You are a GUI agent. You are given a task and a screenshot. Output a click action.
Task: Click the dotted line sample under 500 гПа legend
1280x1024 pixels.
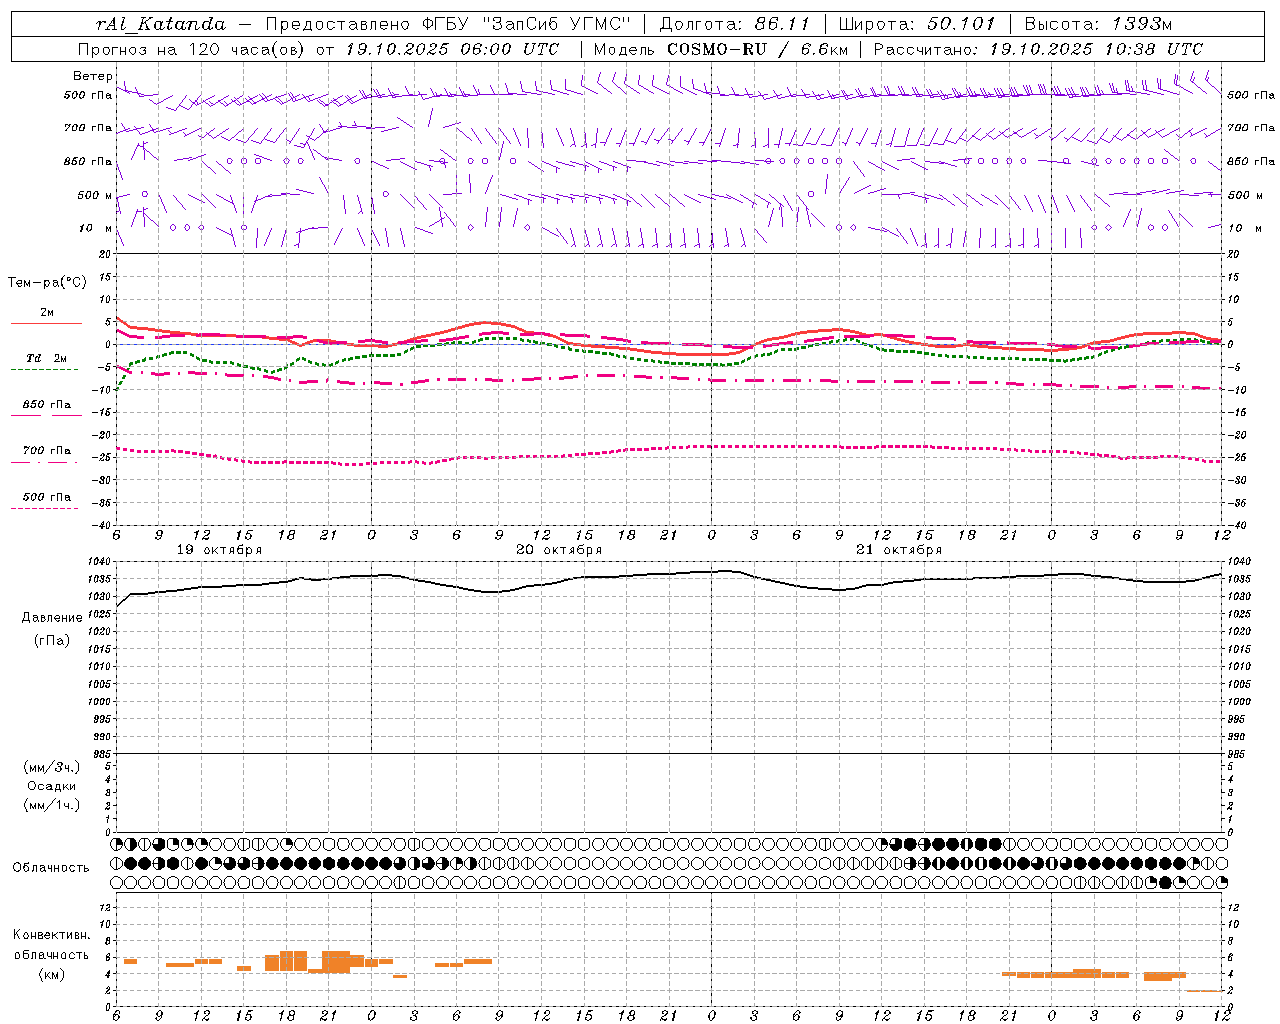(x=46, y=508)
